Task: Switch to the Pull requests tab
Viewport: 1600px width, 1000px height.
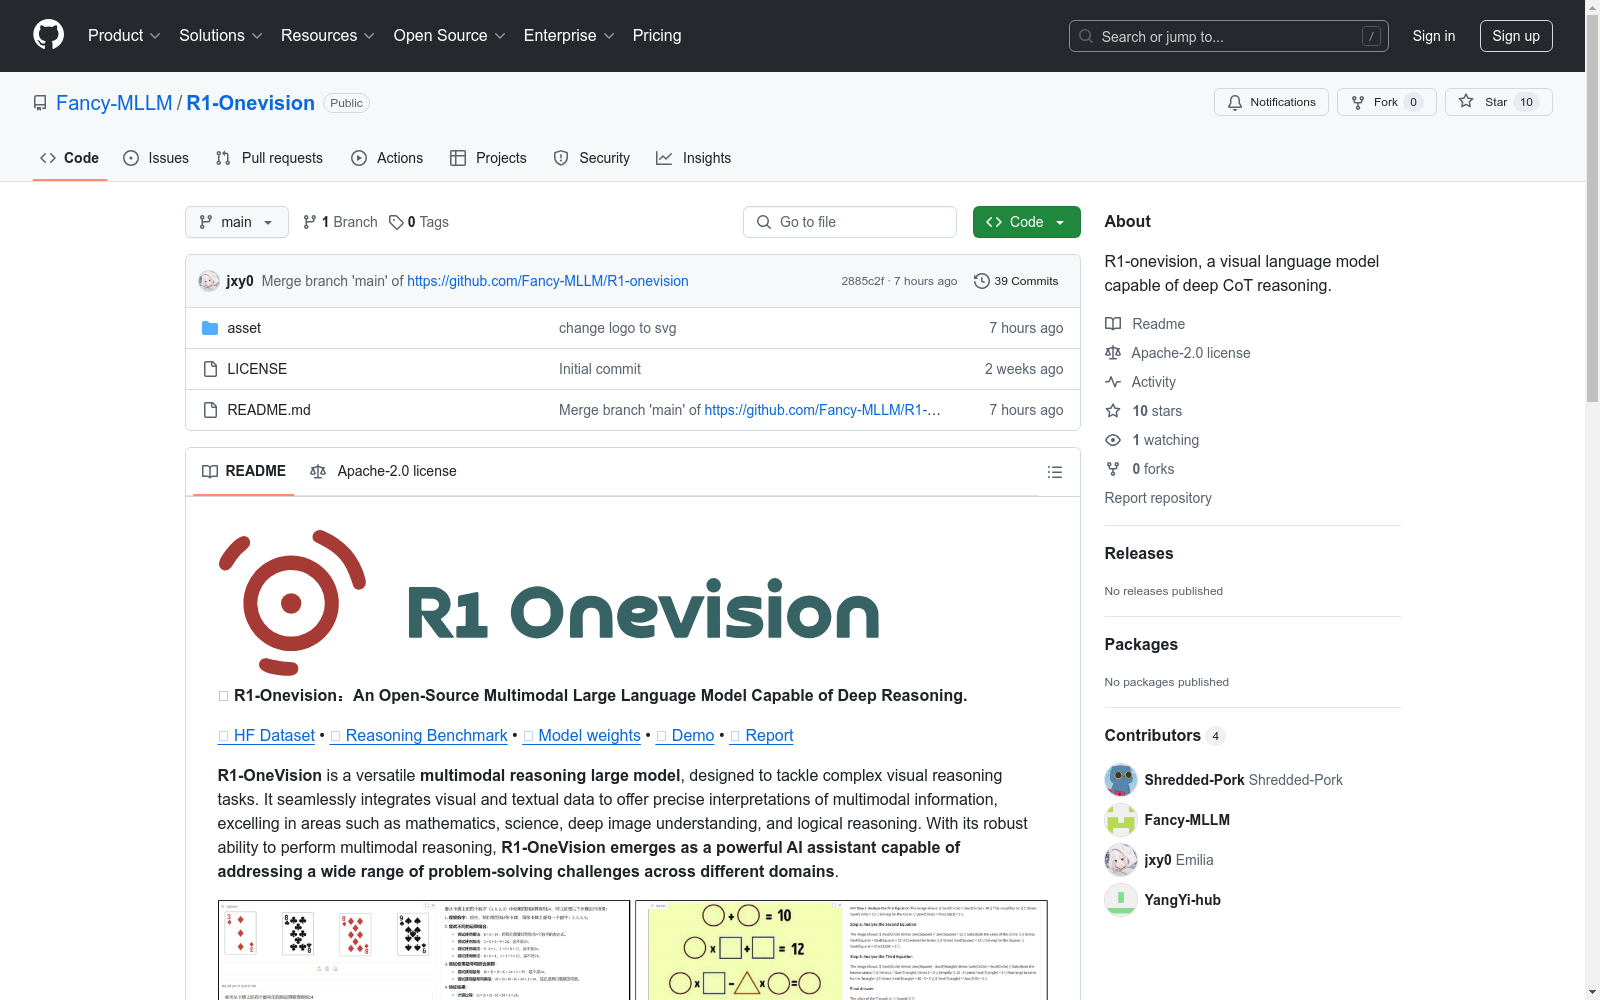Action: pos(269,158)
